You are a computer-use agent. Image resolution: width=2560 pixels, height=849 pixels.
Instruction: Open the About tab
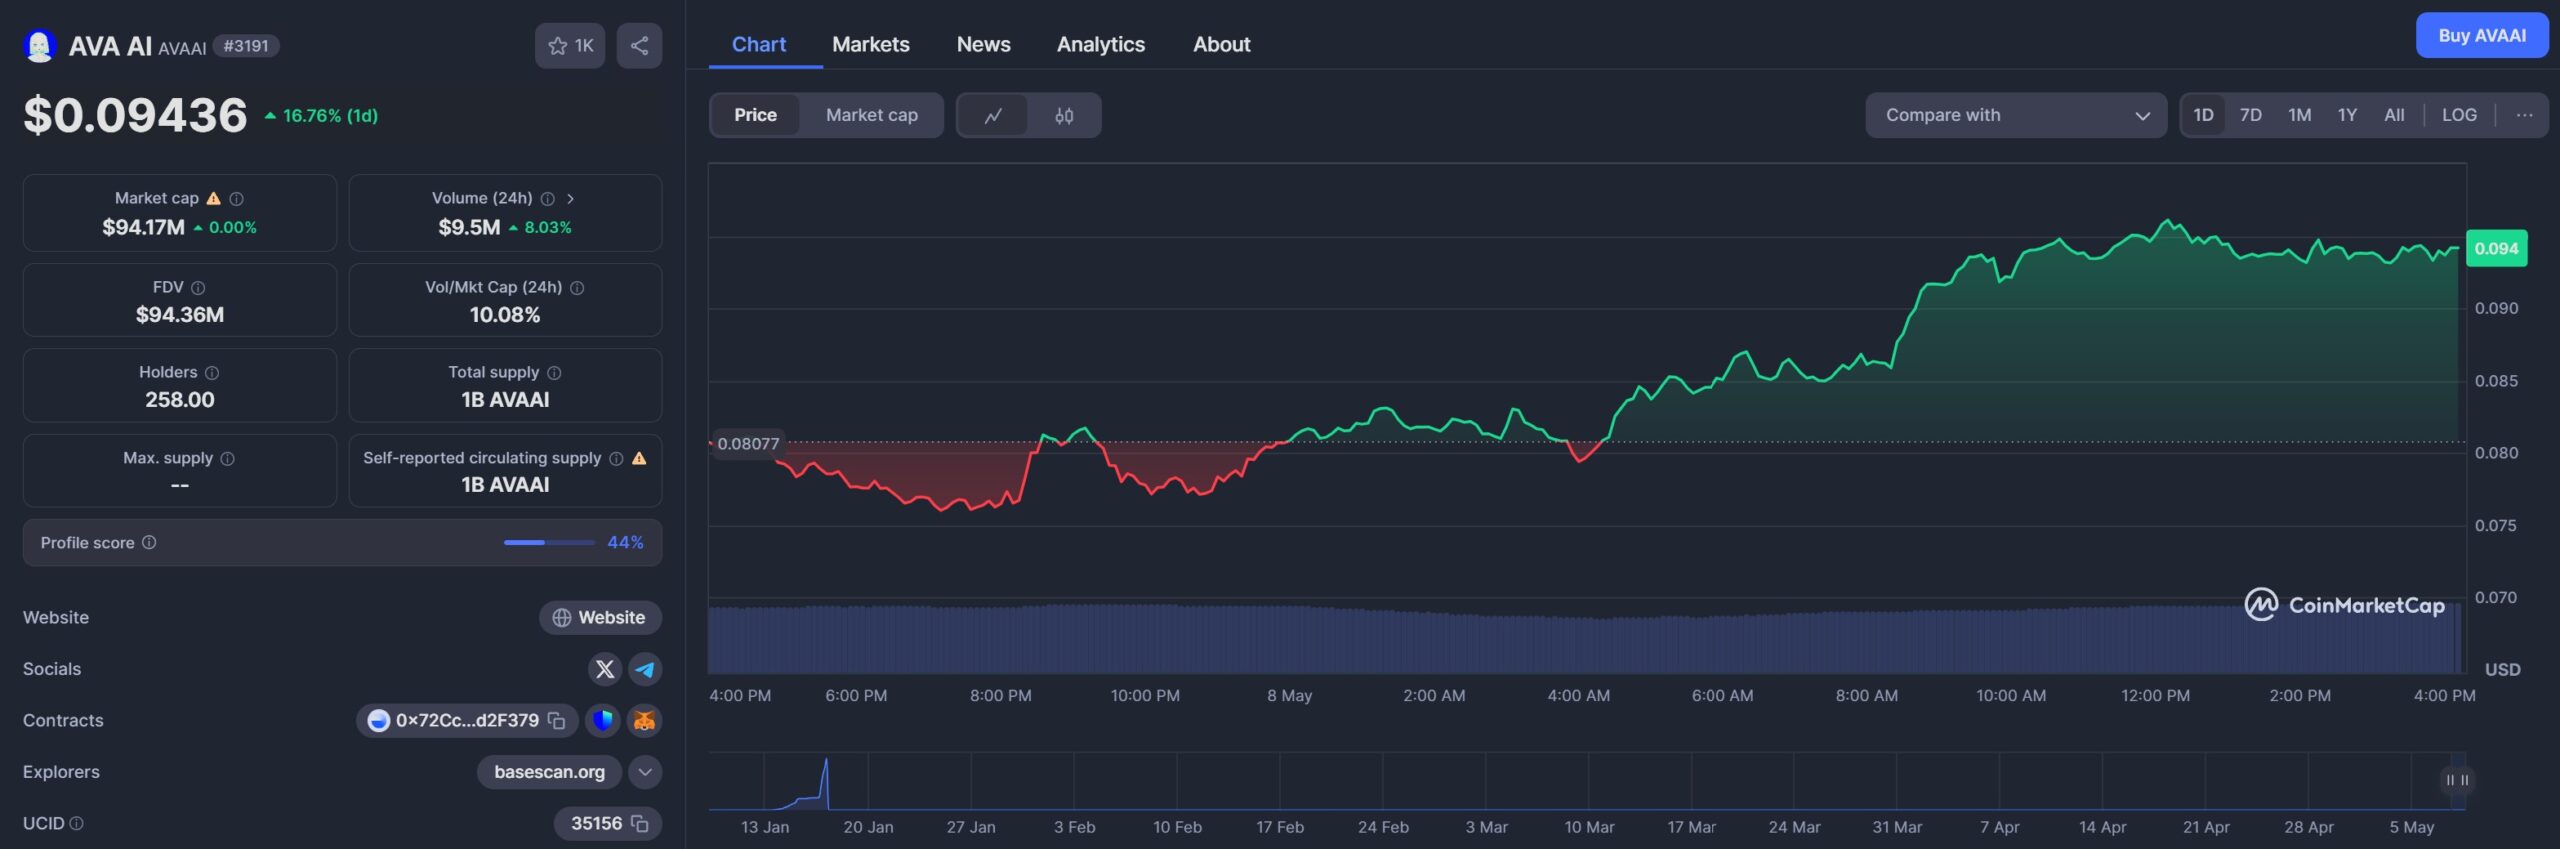coord(1221,45)
